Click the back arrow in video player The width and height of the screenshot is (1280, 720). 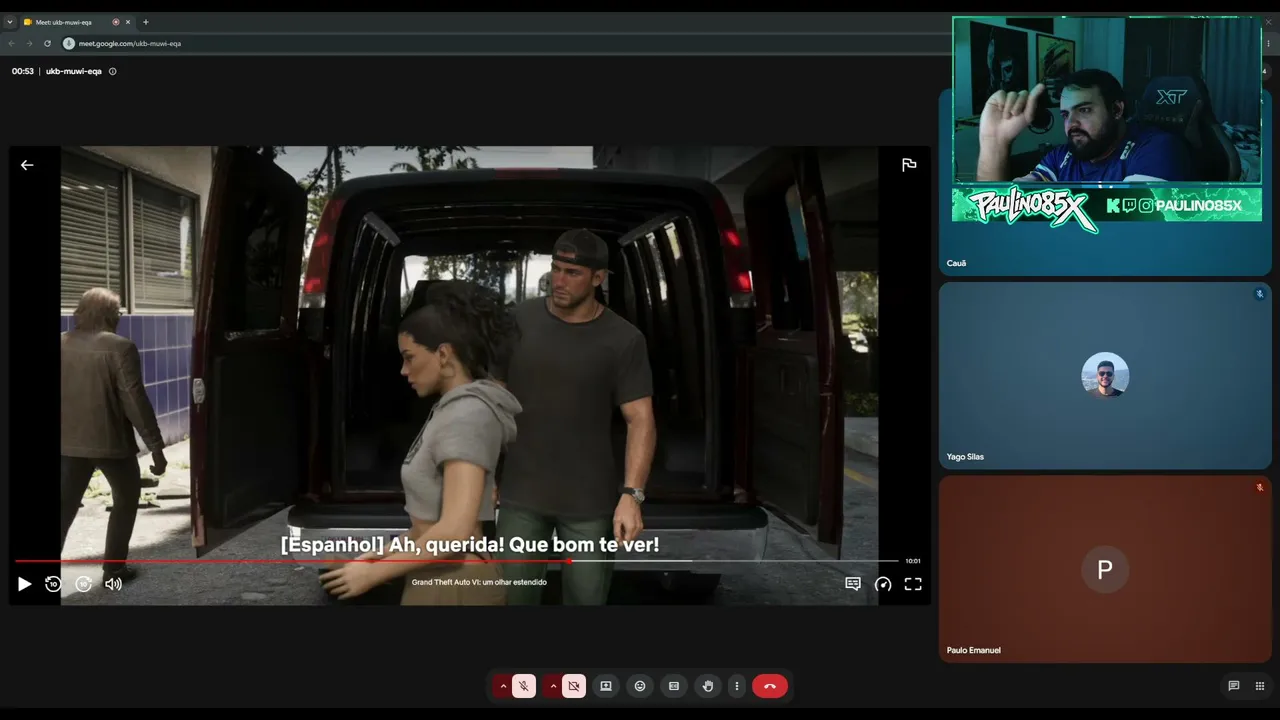[27, 165]
